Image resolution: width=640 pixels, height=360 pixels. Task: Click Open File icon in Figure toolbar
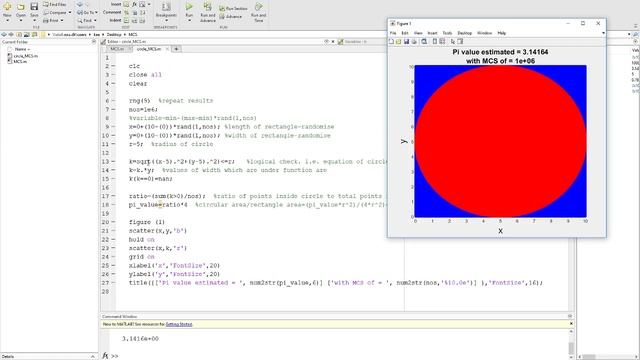pyautogui.click(x=398, y=42)
